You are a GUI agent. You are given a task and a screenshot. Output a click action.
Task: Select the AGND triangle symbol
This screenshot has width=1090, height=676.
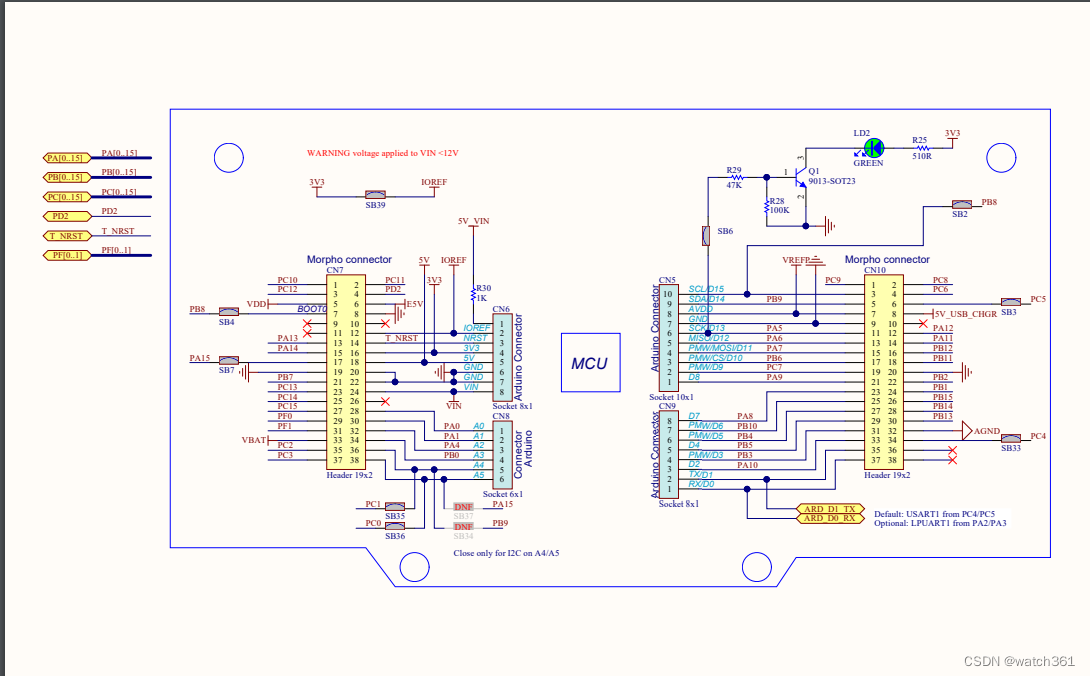click(967, 431)
